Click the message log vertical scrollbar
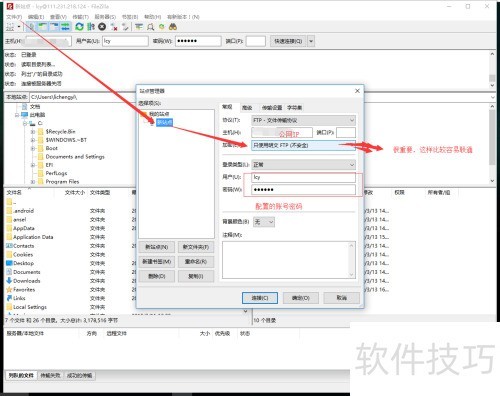 pyautogui.click(x=492, y=69)
